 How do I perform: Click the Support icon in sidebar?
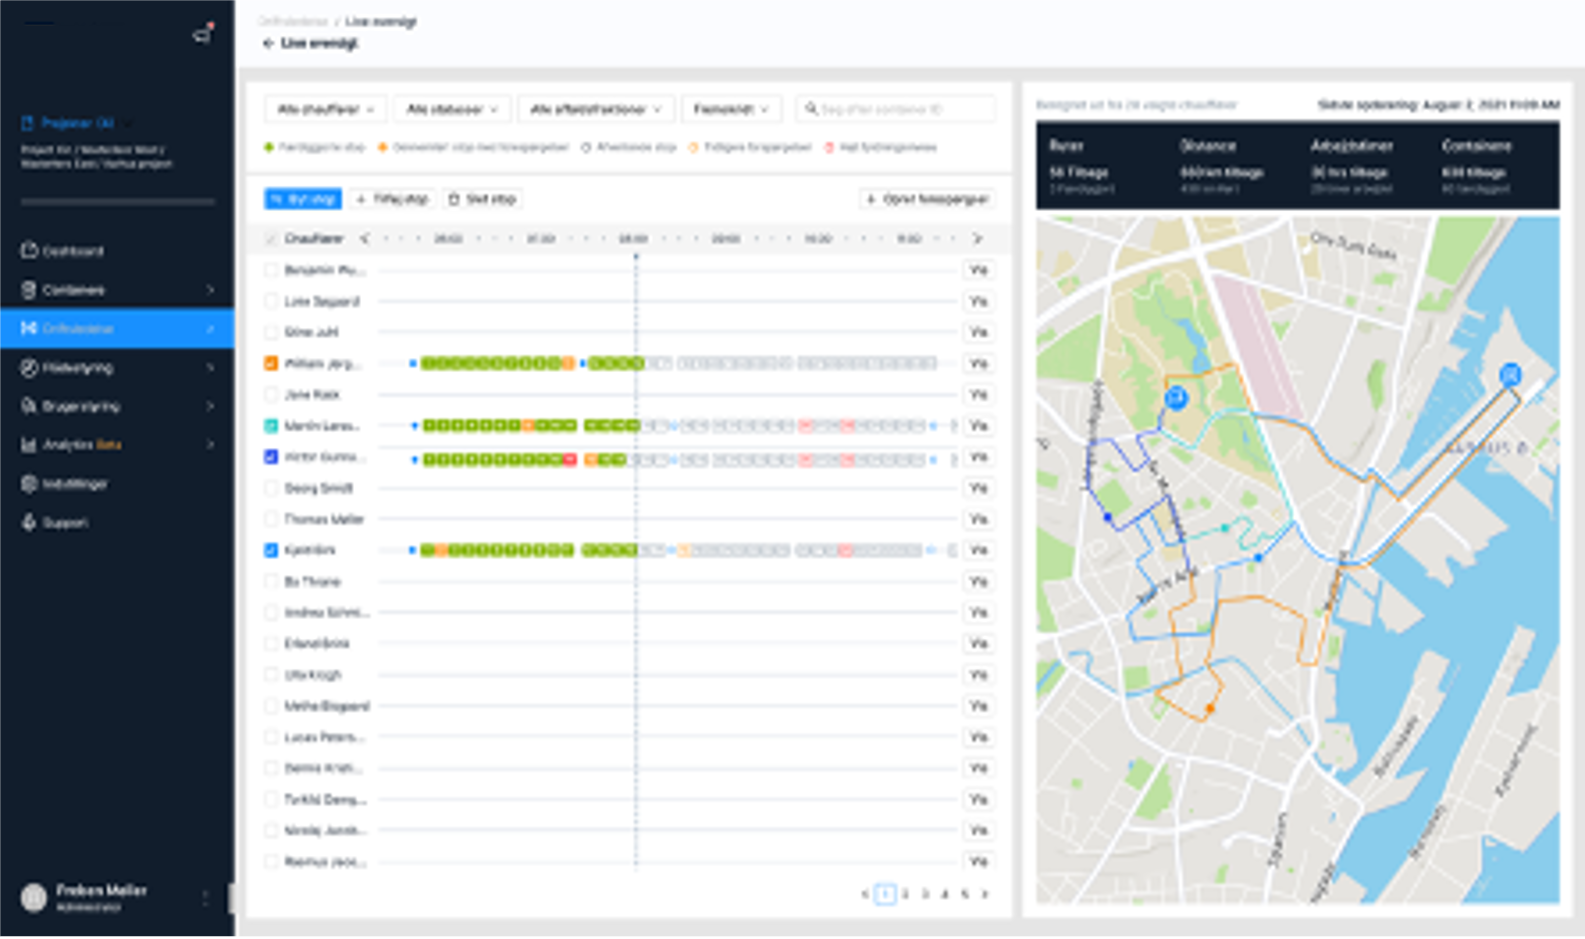point(29,522)
